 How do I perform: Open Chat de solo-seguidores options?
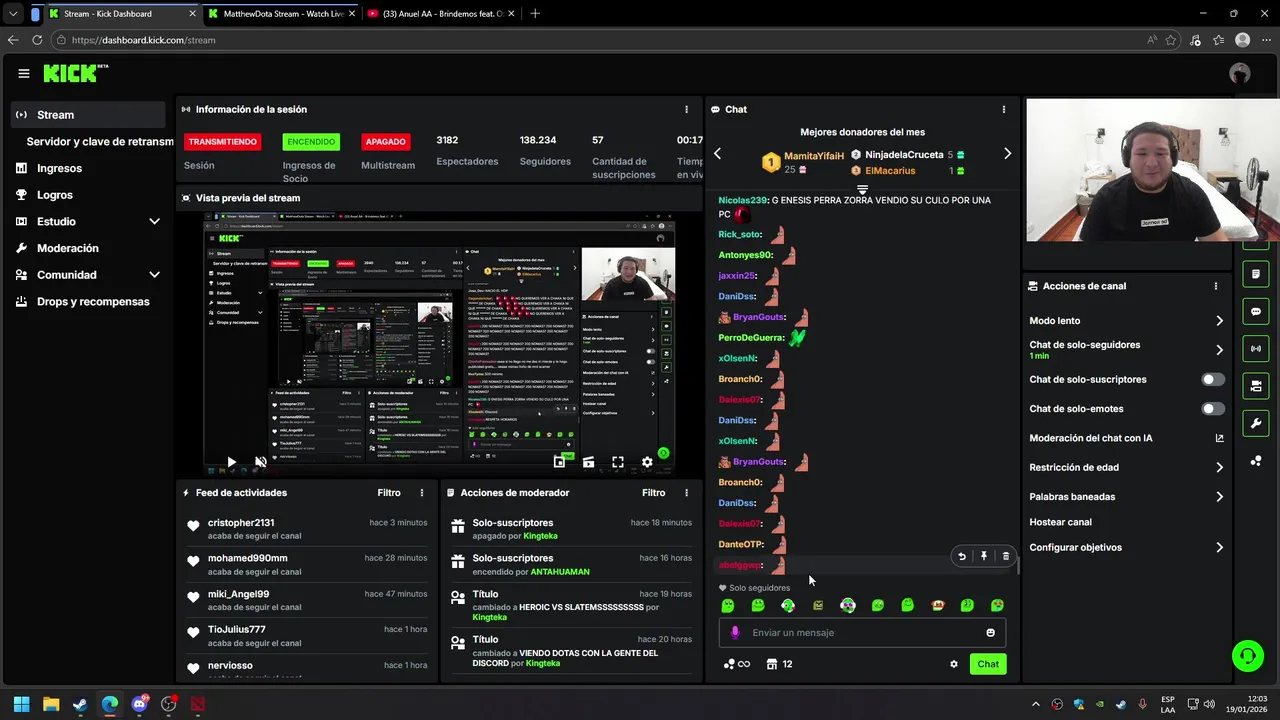1126,349
